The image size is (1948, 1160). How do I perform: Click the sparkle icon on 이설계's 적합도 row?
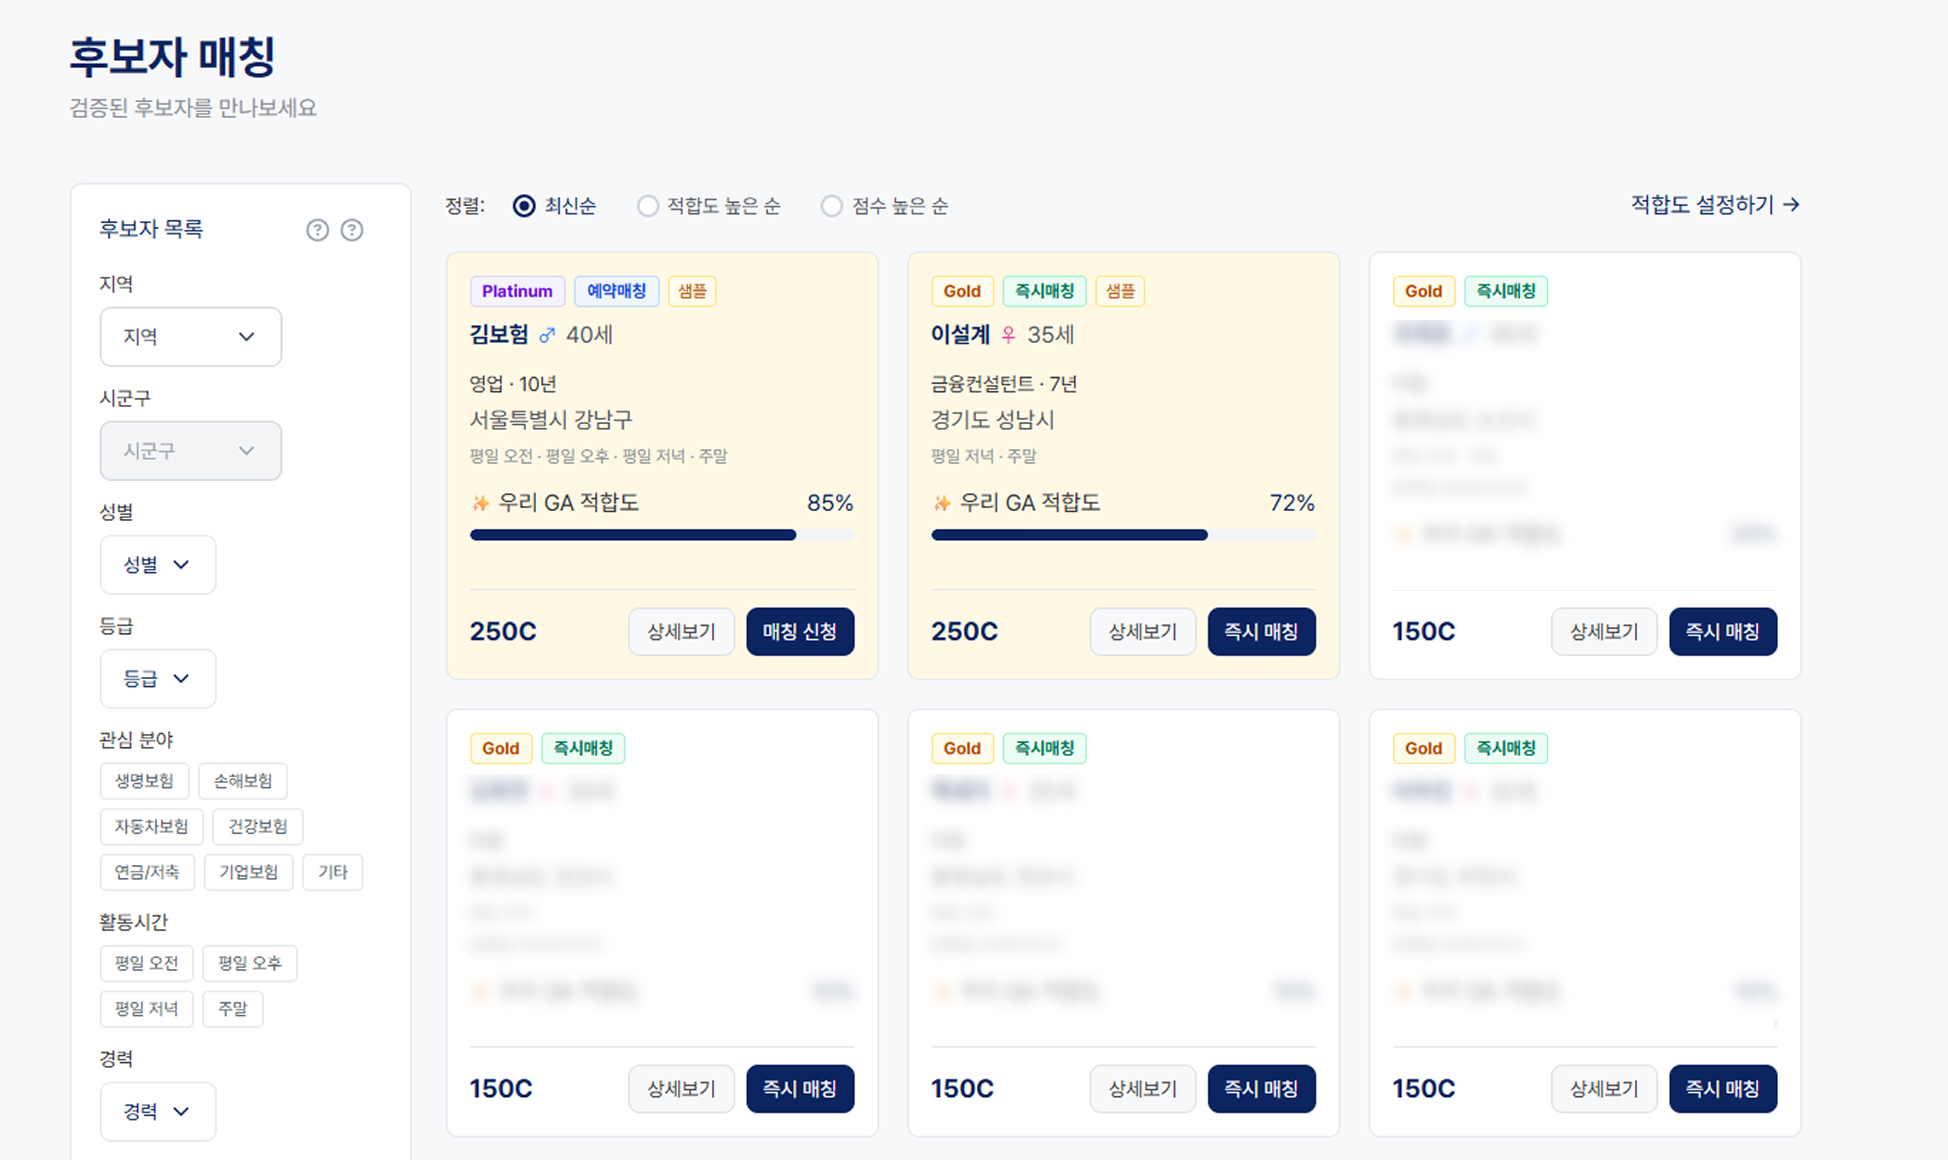coord(943,502)
